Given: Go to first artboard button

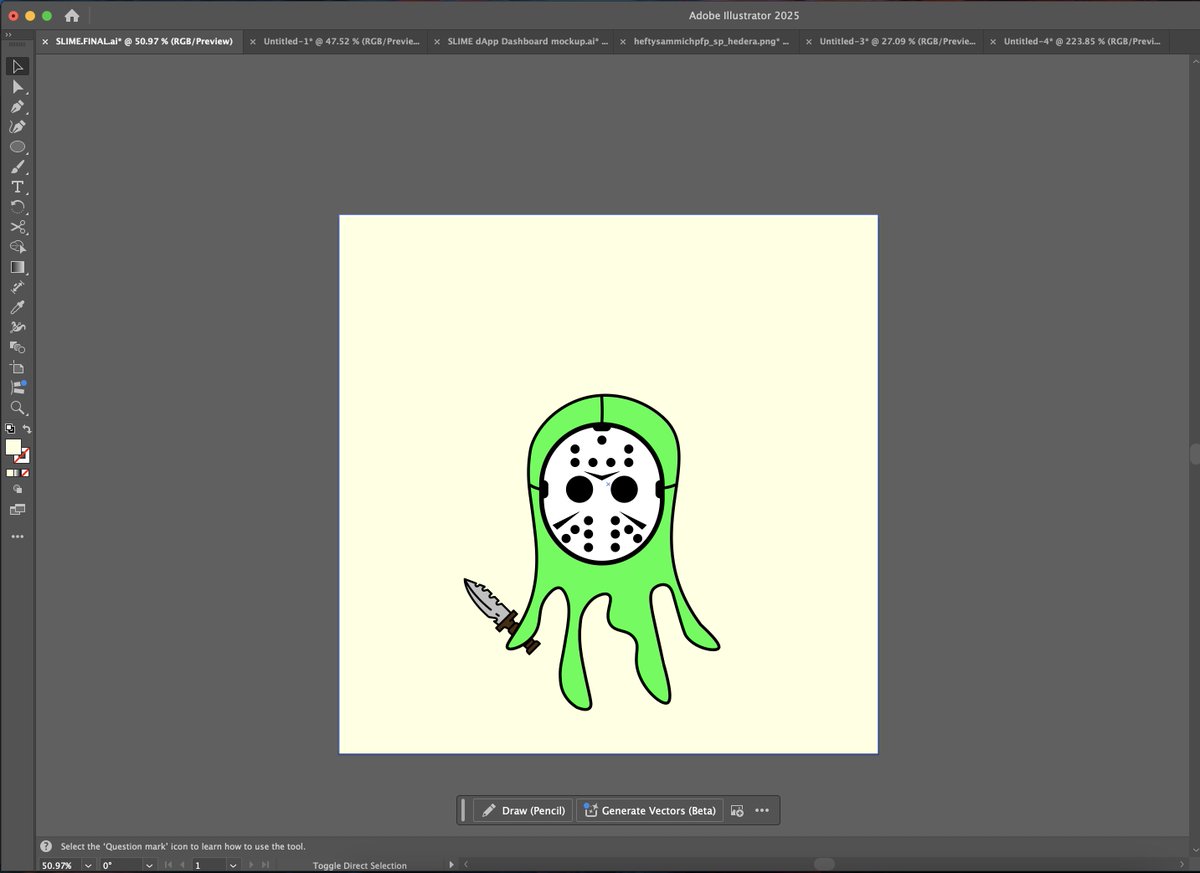Looking at the screenshot, I should [x=168, y=865].
